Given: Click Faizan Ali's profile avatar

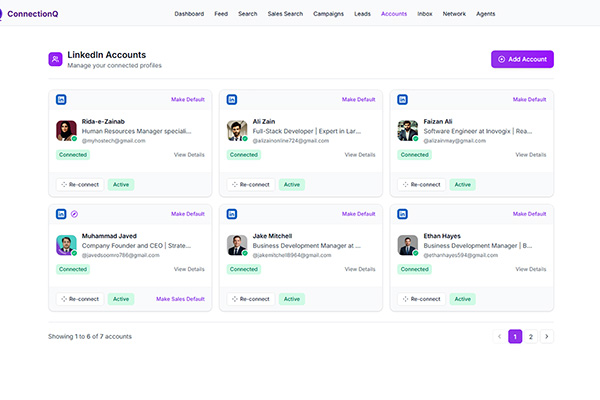Looking at the screenshot, I should click(x=408, y=131).
